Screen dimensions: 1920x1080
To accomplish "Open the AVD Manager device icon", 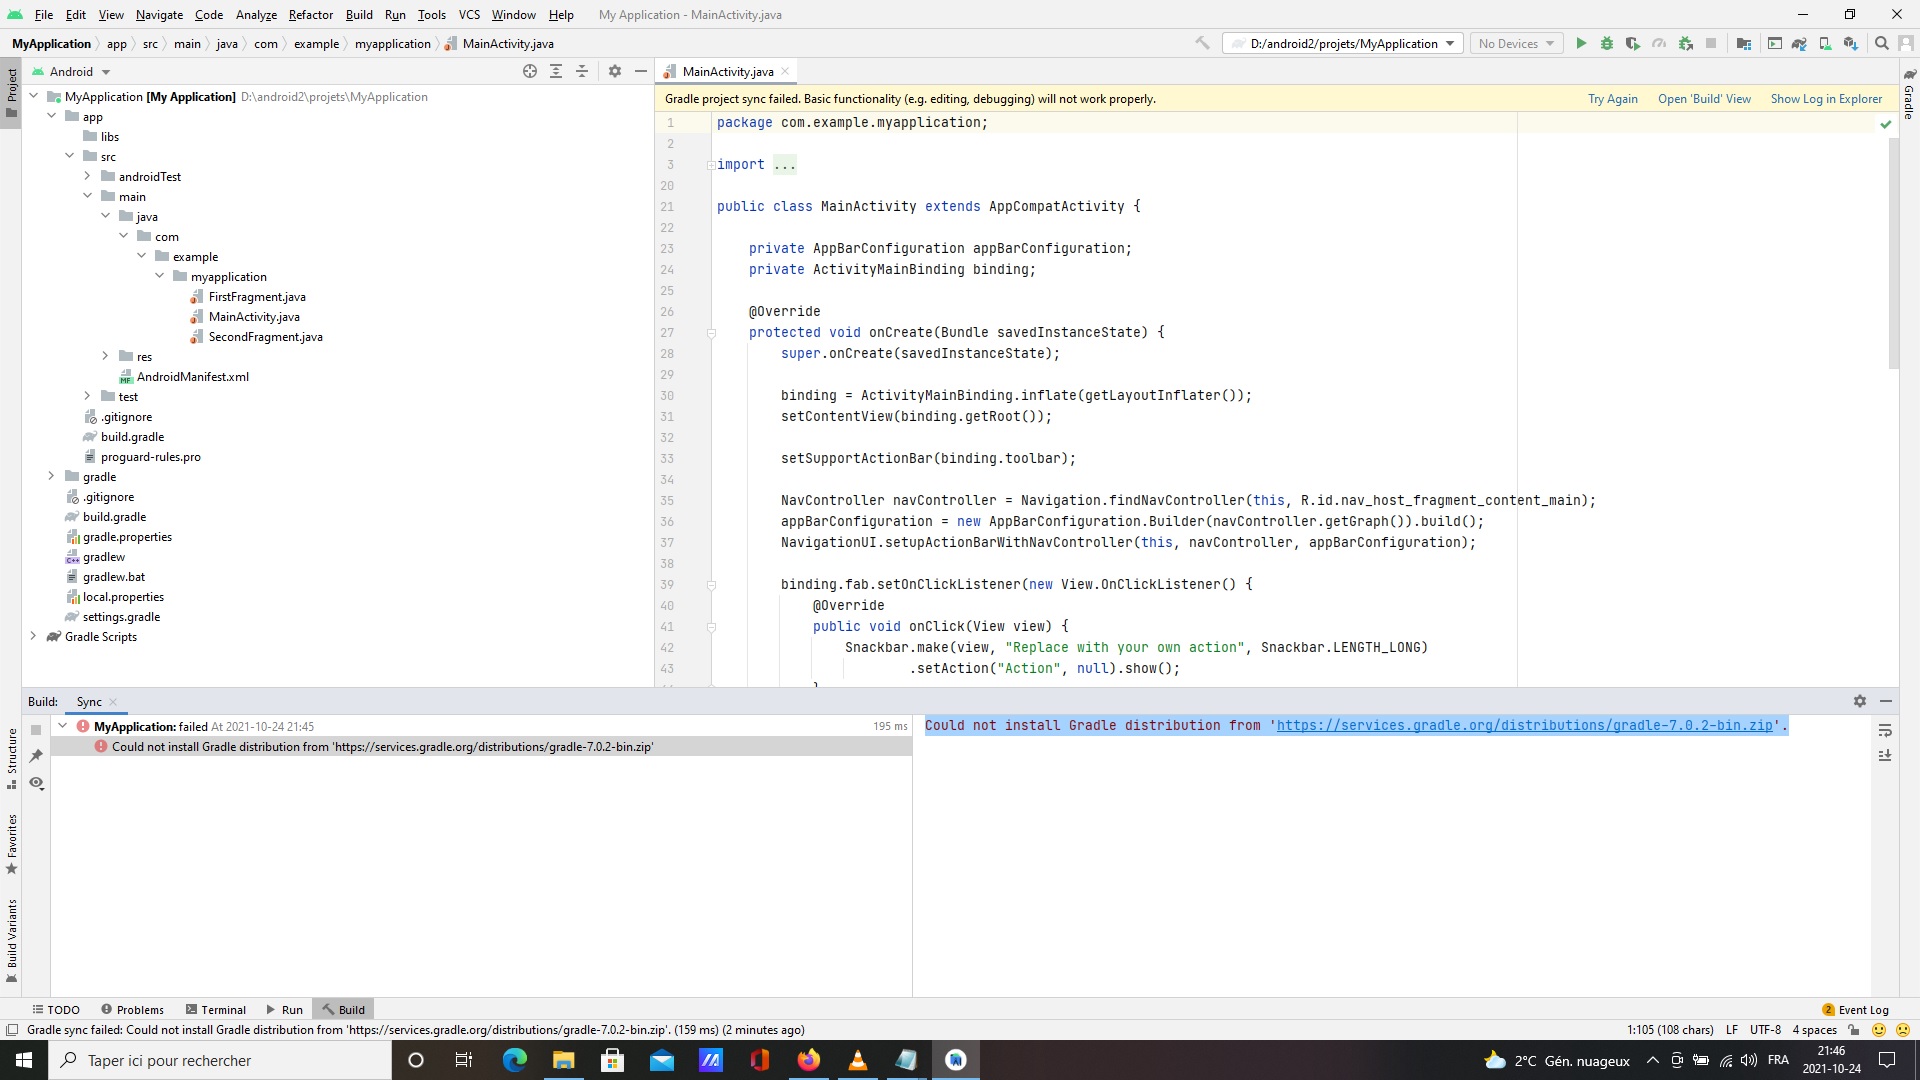I will [x=1825, y=44].
